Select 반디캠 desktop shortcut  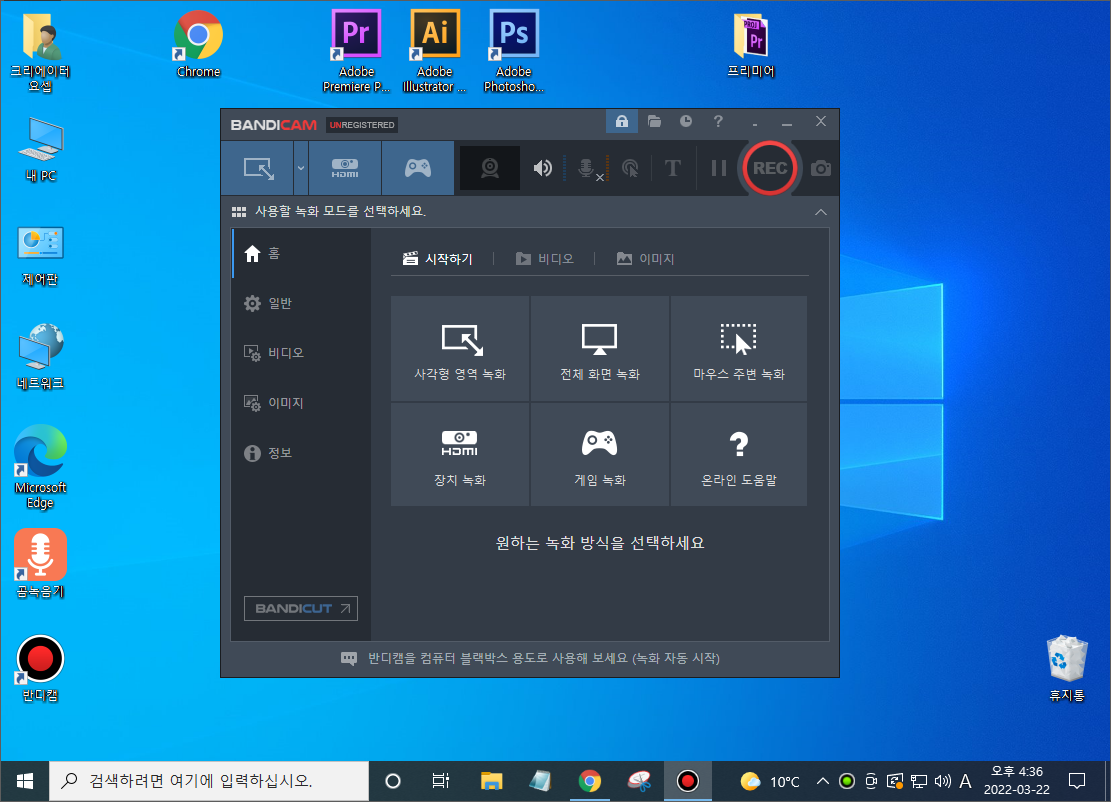tap(40, 668)
